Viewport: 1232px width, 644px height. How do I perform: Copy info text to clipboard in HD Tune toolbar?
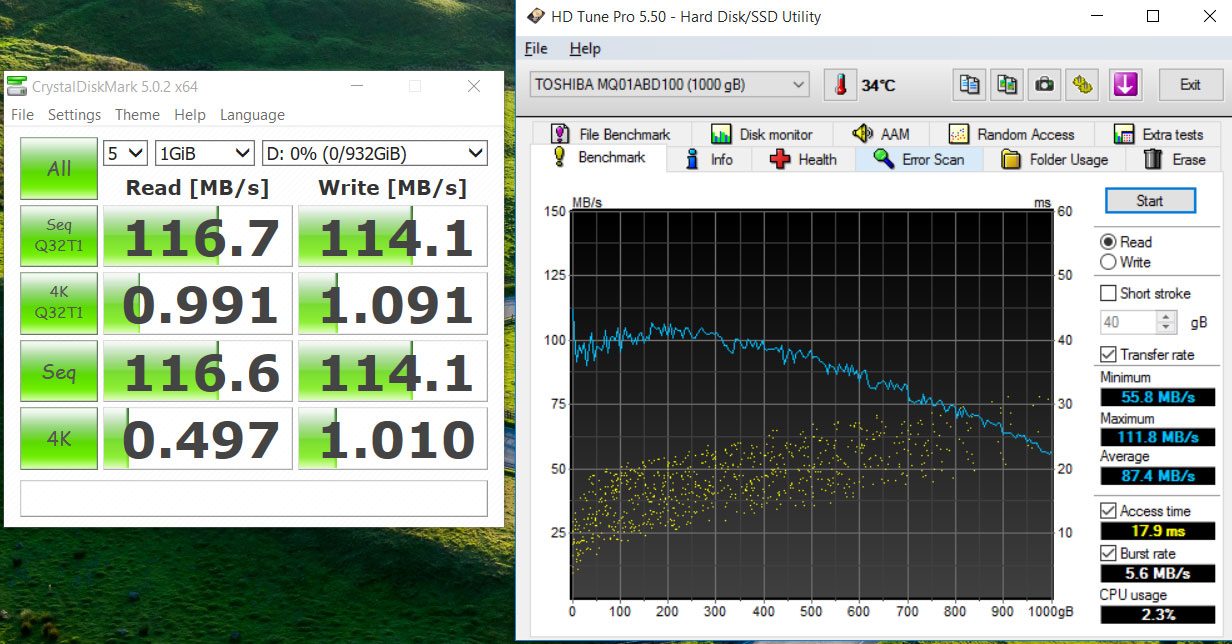969,85
